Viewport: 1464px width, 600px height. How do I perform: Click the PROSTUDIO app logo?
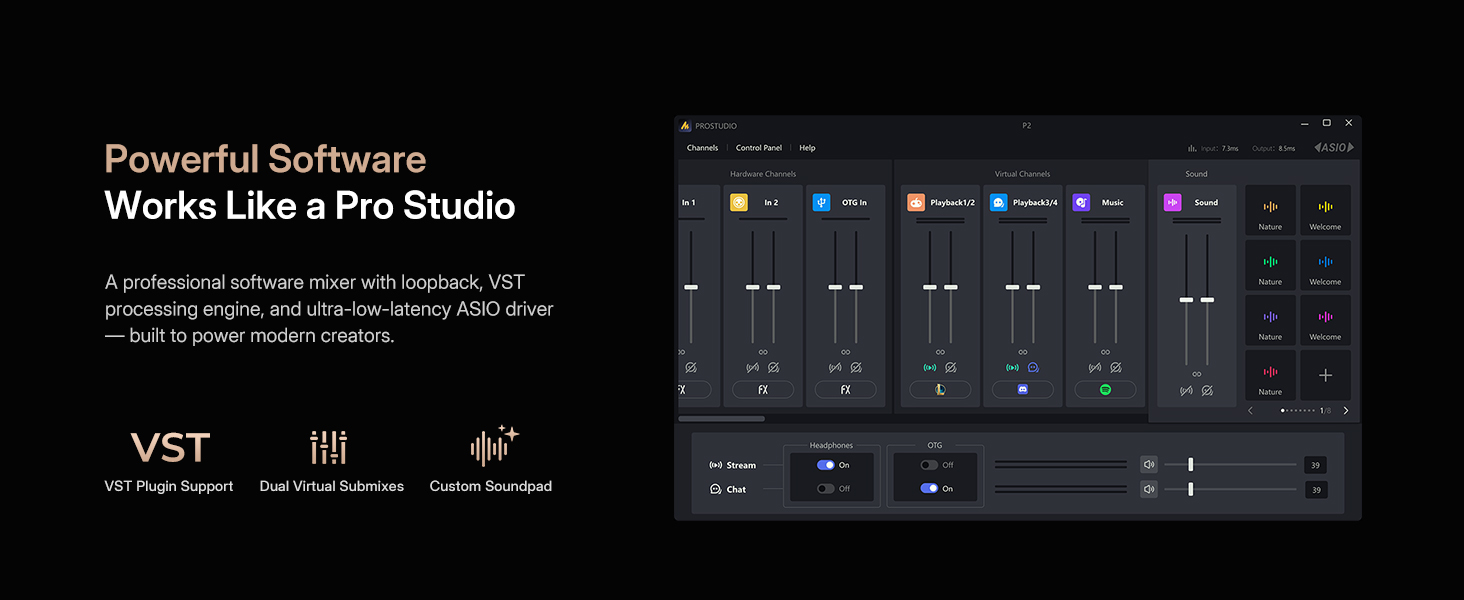[685, 126]
